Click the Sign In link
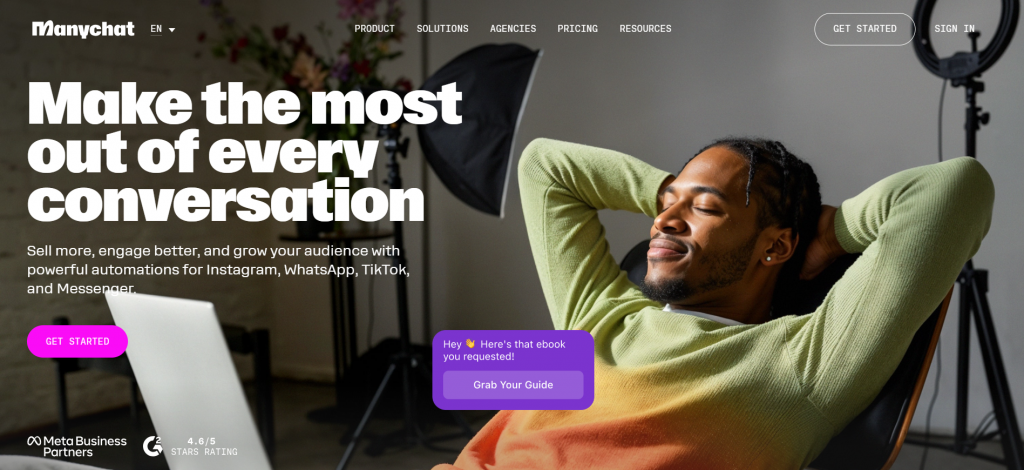Screen dimensions: 1024x470 coord(954,29)
